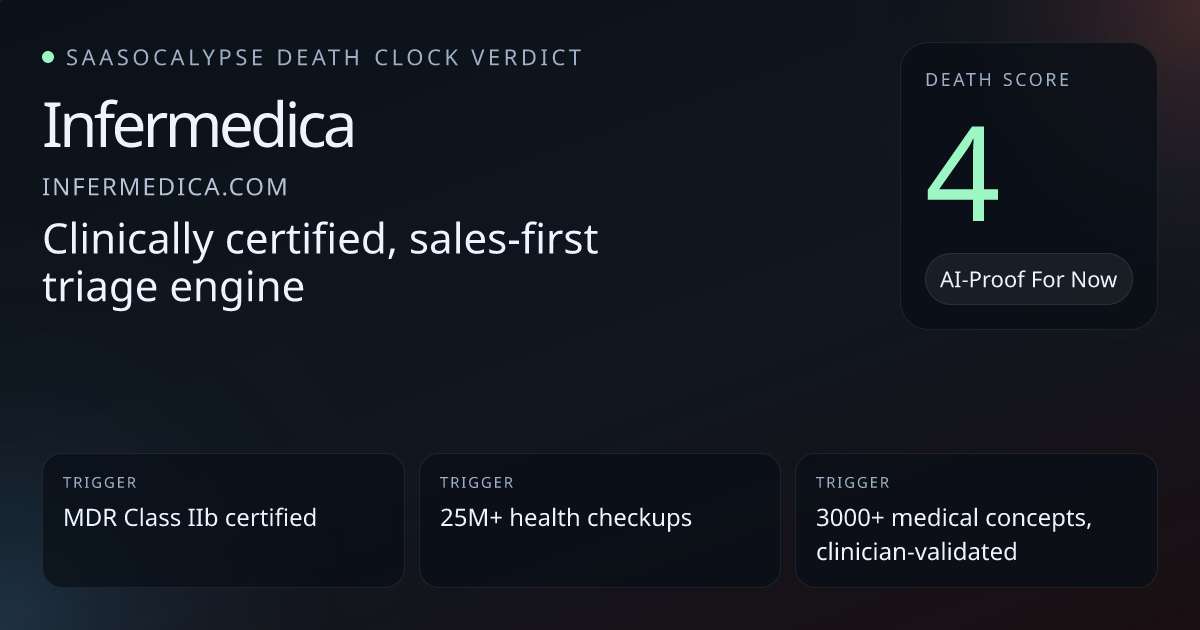The image size is (1200, 630).
Task: Click the DEATH SCORE label
Action: (997, 80)
